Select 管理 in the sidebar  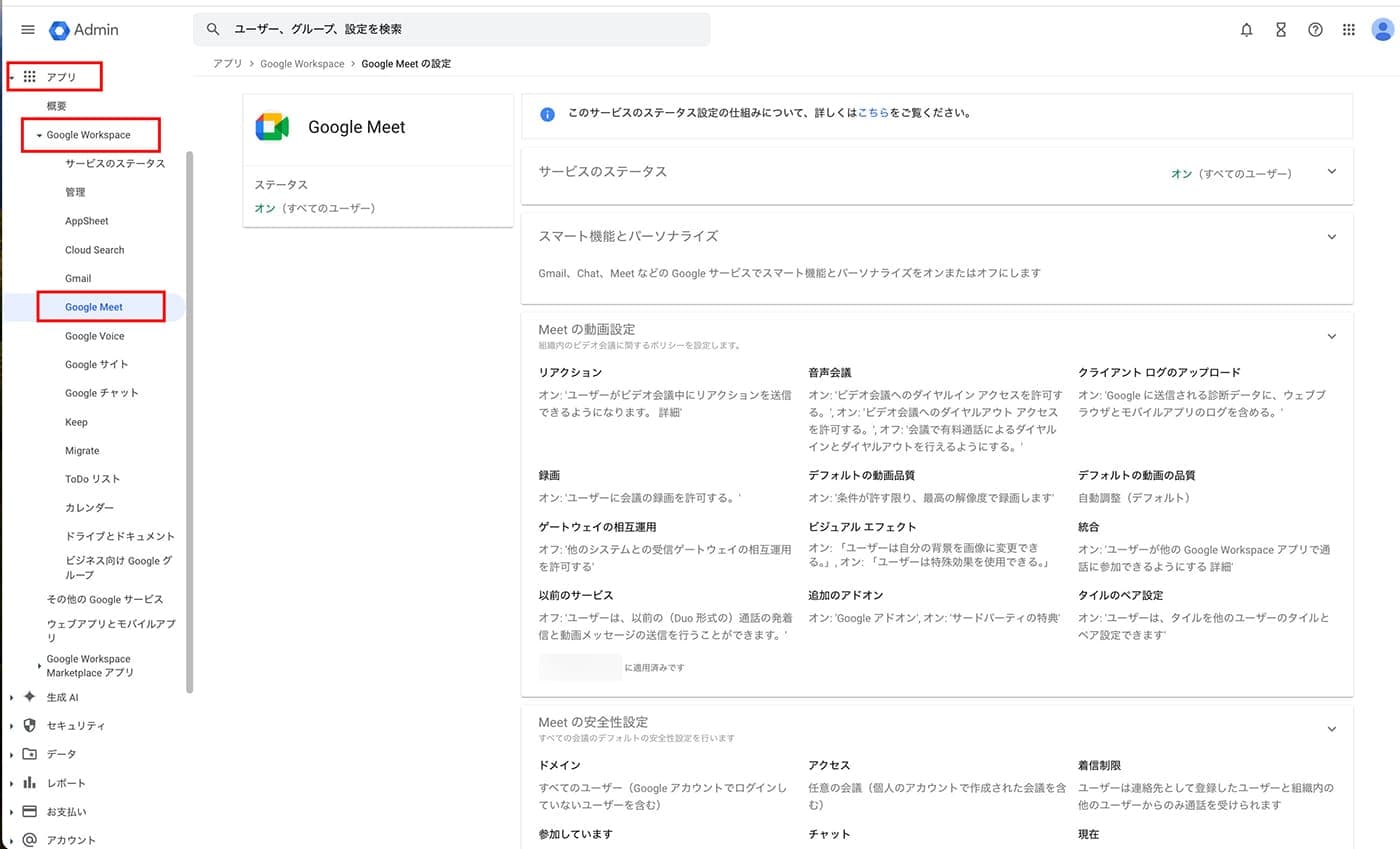click(x=75, y=192)
